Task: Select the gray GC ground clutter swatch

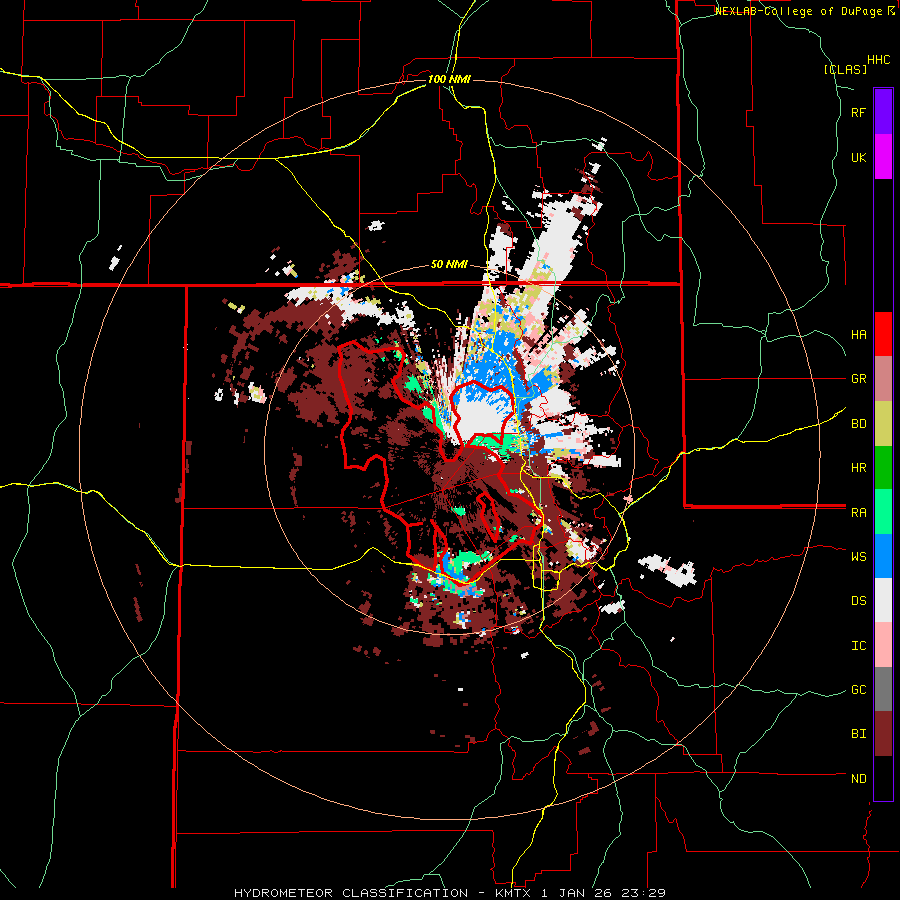Action: point(883,689)
